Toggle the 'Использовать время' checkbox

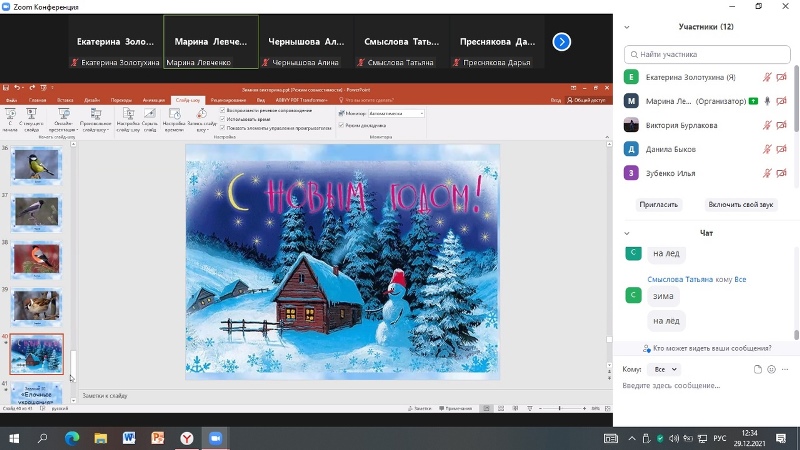[222, 120]
